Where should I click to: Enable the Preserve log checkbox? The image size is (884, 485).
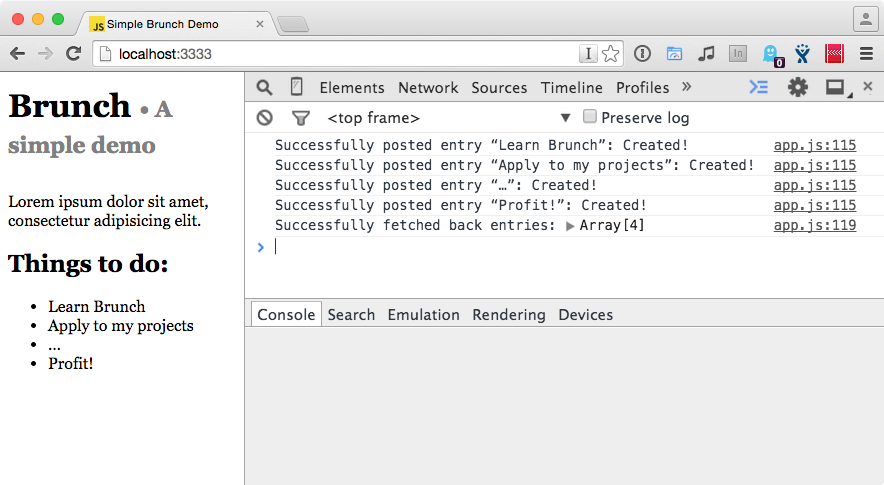pos(590,116)
